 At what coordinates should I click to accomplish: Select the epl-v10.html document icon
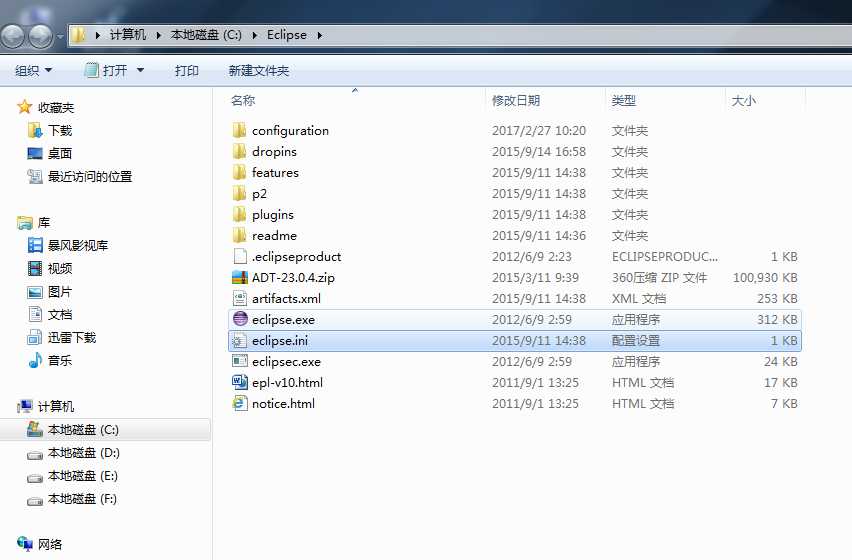click(240, 382)
